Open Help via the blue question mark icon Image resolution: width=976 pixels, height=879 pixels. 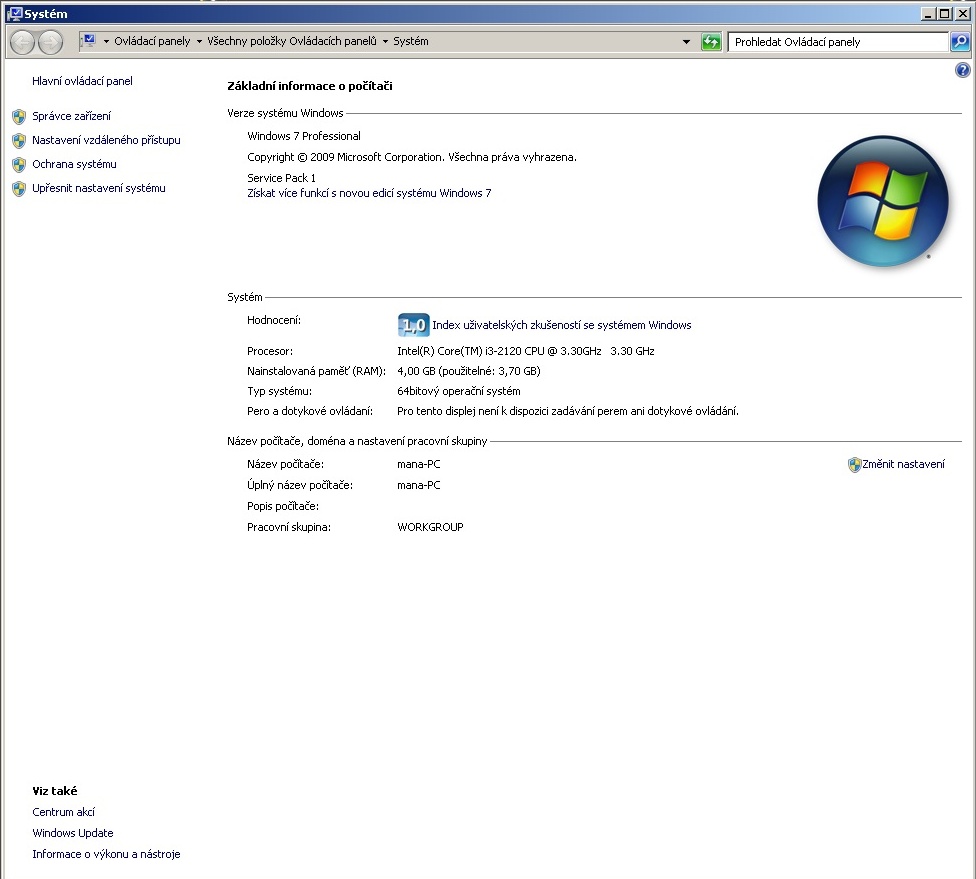pyautogui.click(x=963, y=70)
